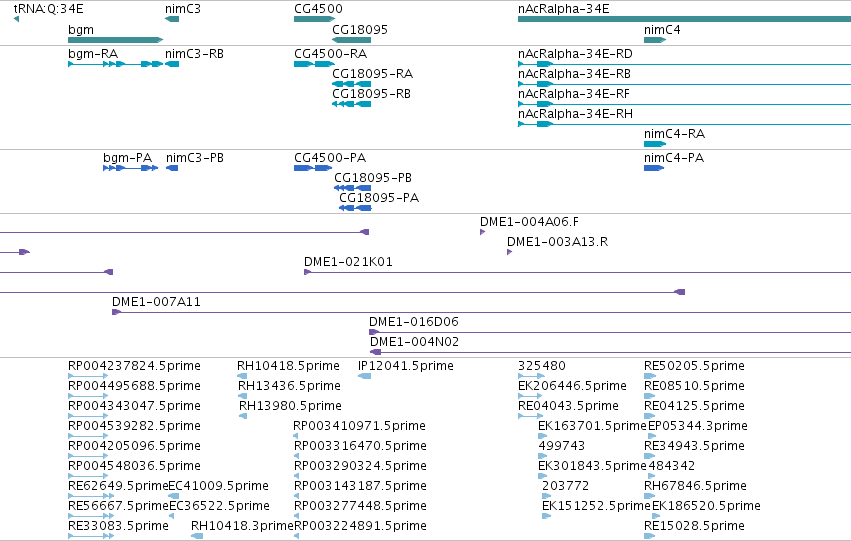The width and height of the screenshot is (851, 541).
Task: Select the nimC4-RA transcript
Action: point(655,144)
